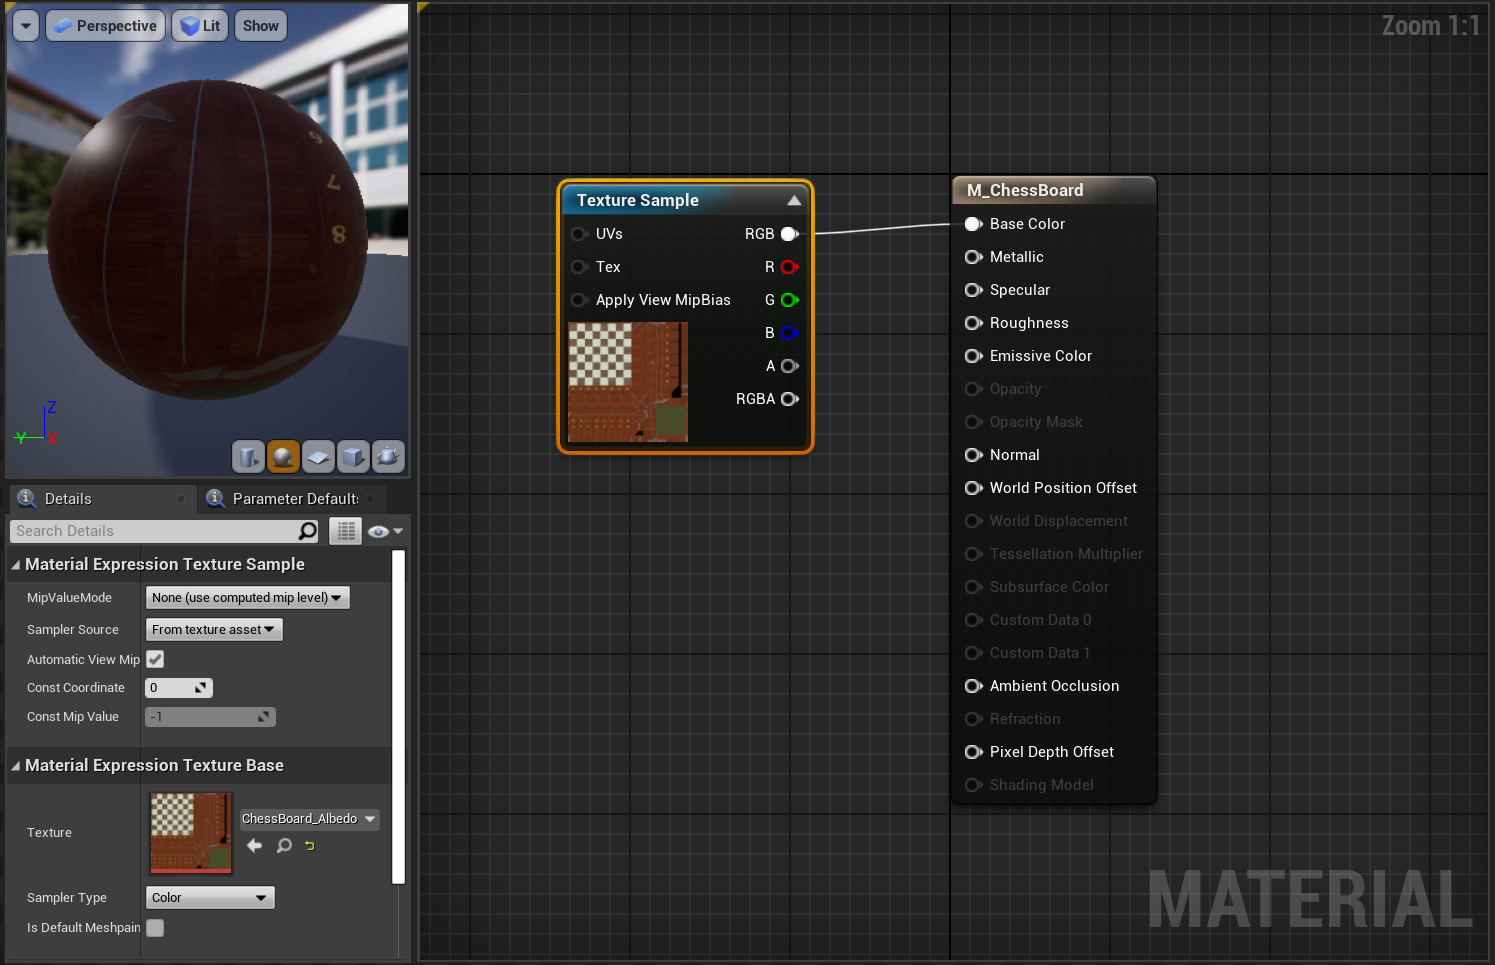Click the red R output pin
This screenshot has height=965, width=1495.
click(789, 267)
